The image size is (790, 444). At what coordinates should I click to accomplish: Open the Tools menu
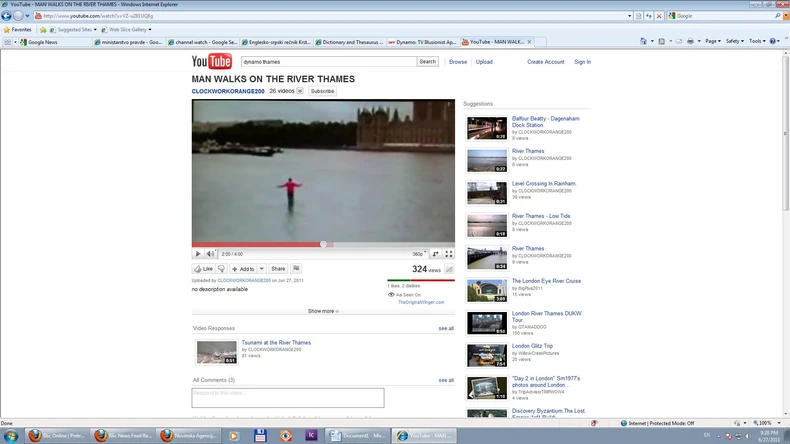(x=757, y=41)
